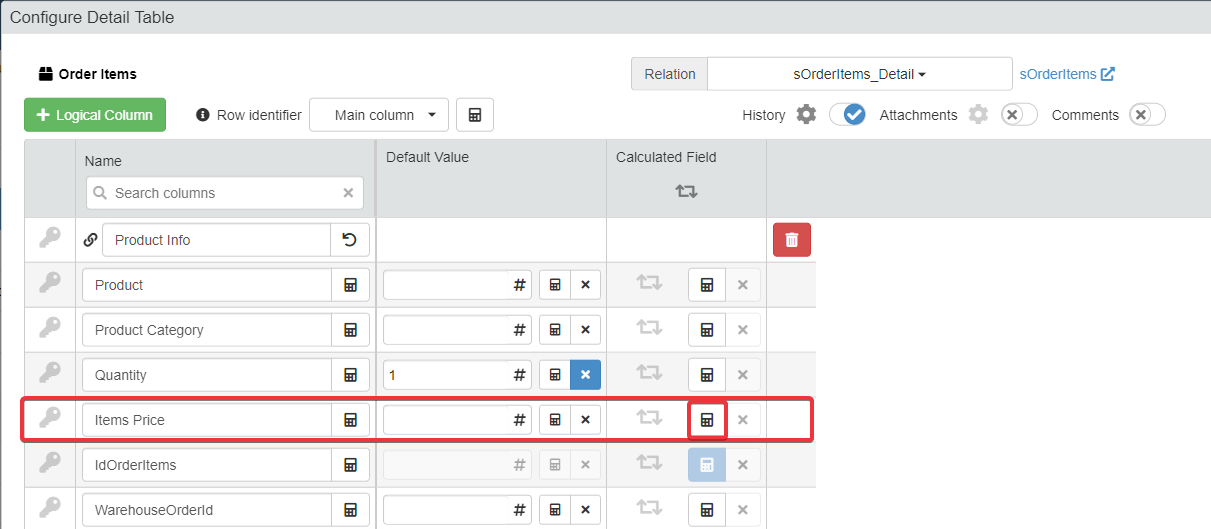Open the History settings gear
This screenshot has height=529, width=1211.
(806, 115)
